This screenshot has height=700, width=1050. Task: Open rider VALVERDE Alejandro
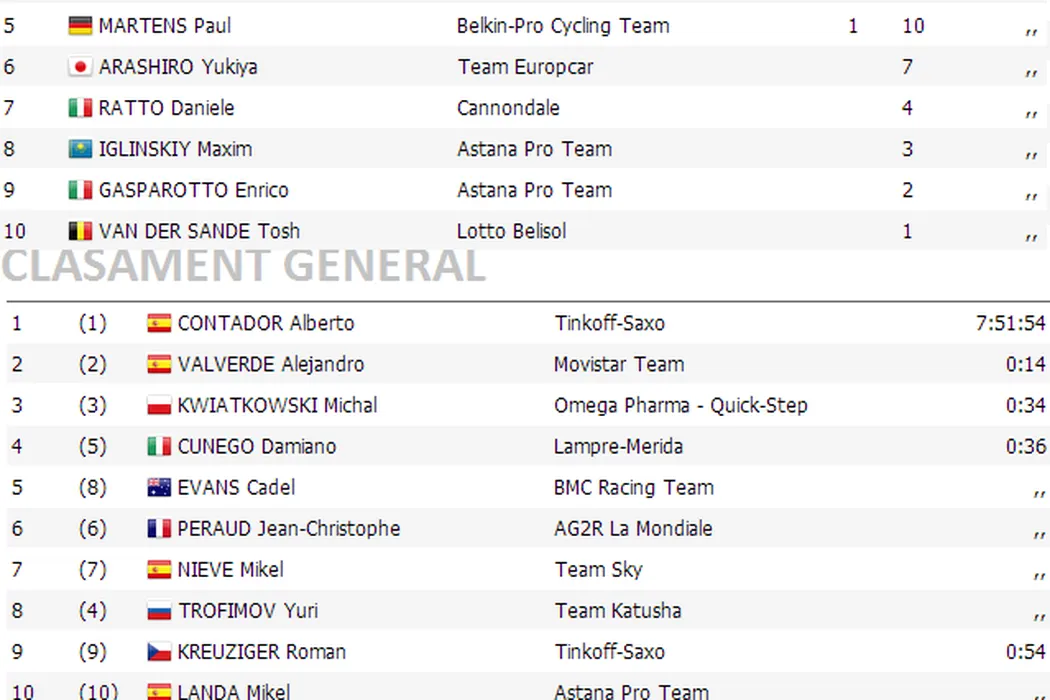pos(270,364)
